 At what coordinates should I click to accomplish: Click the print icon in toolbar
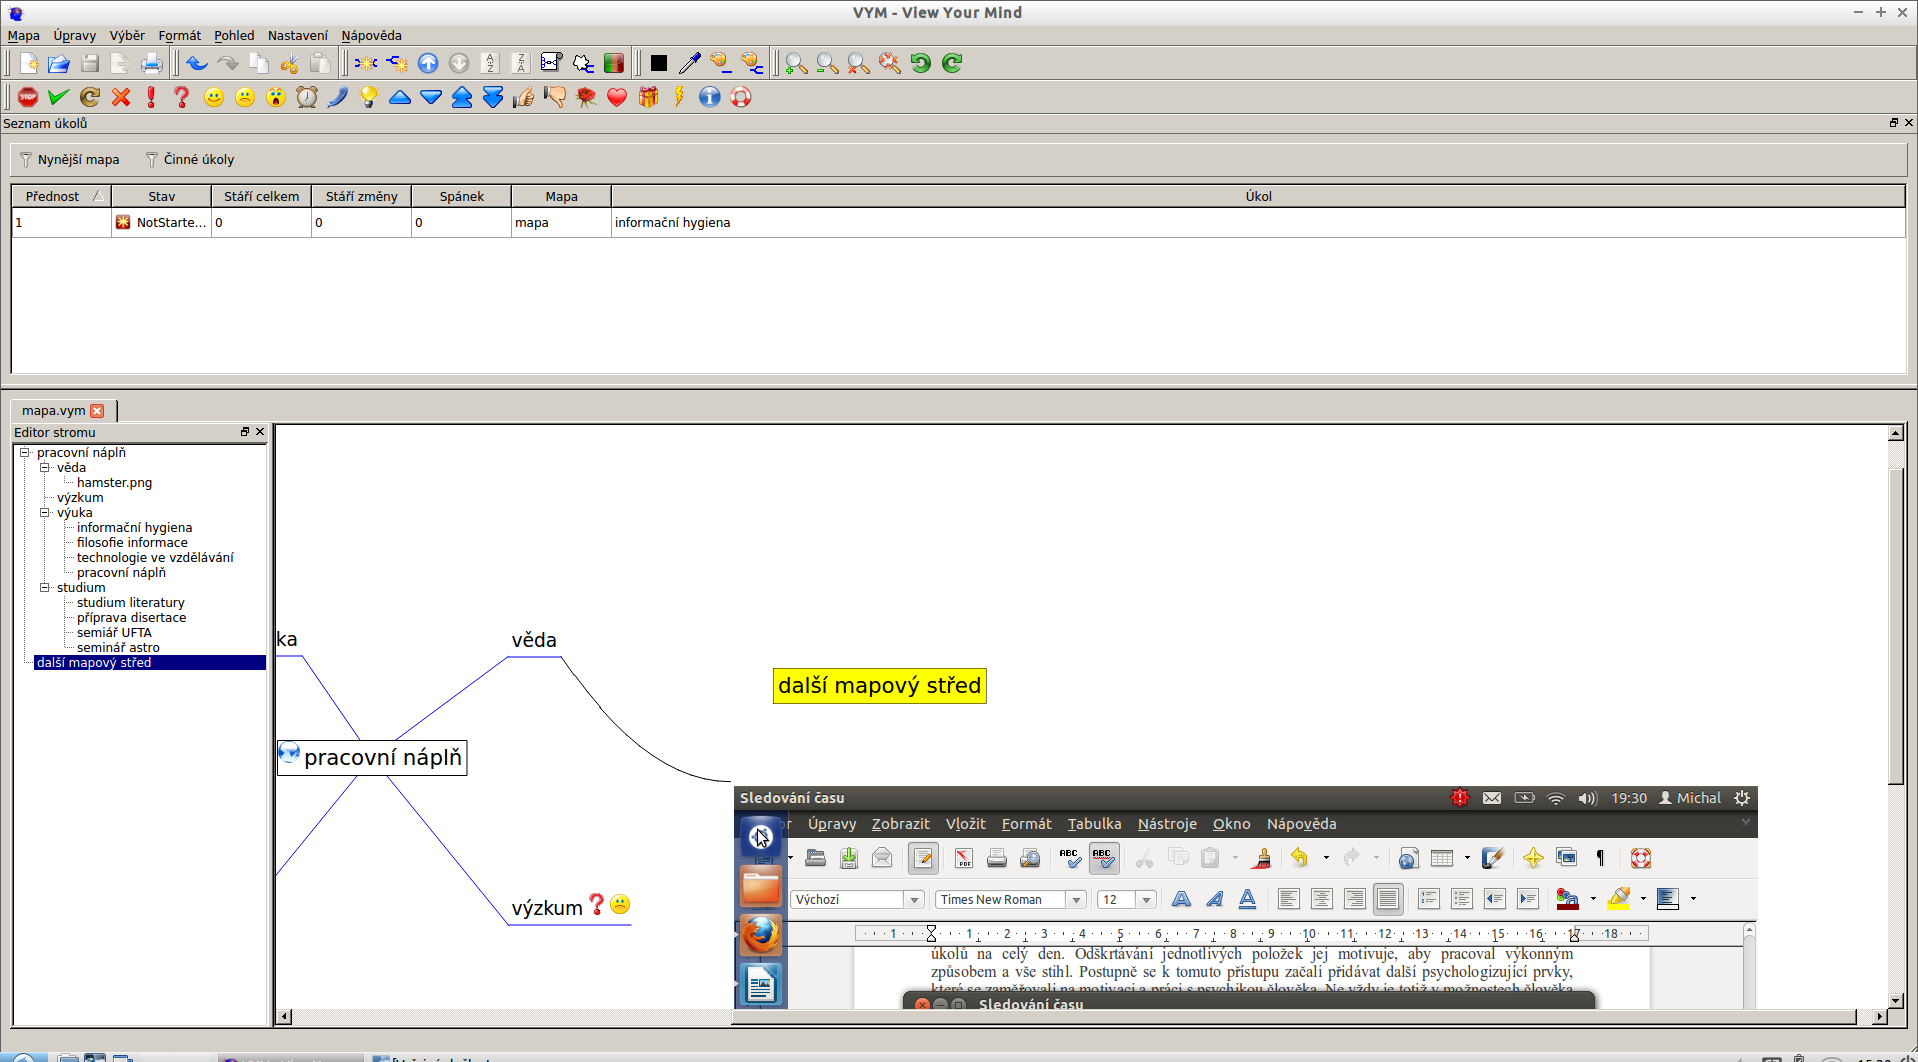pos(151,63)
